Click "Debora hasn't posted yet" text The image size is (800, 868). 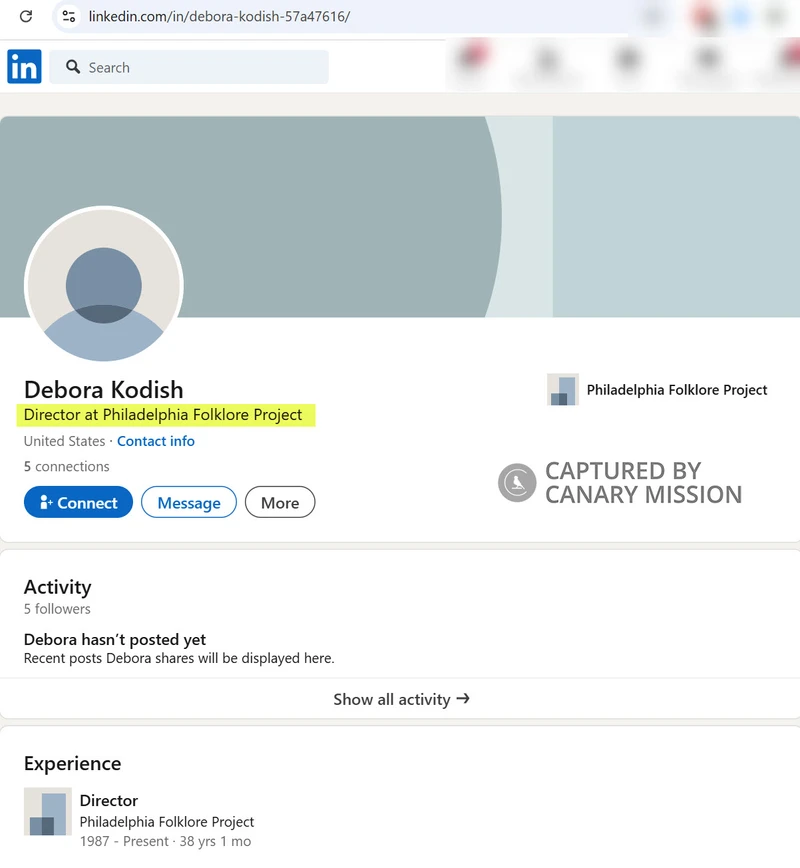click(115, 639)
